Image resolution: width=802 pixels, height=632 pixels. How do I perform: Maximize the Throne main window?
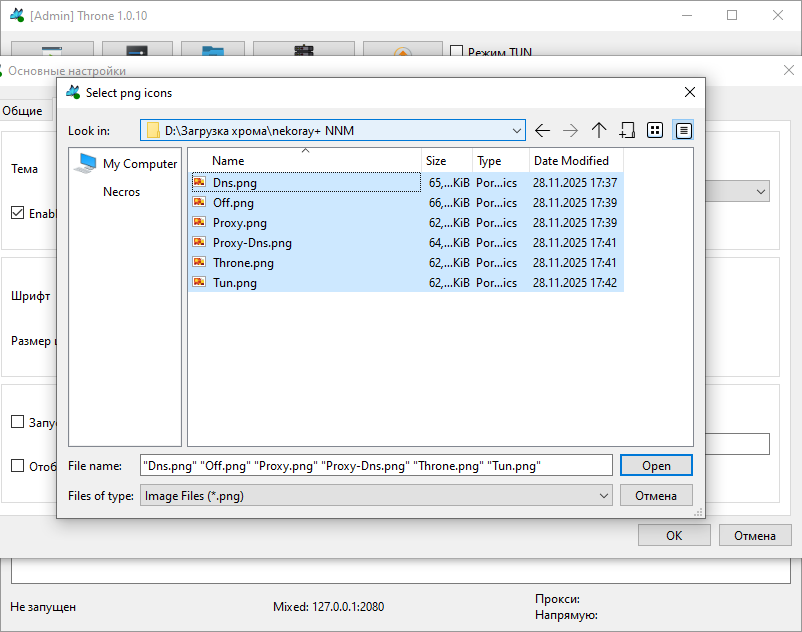click(732, 15)
